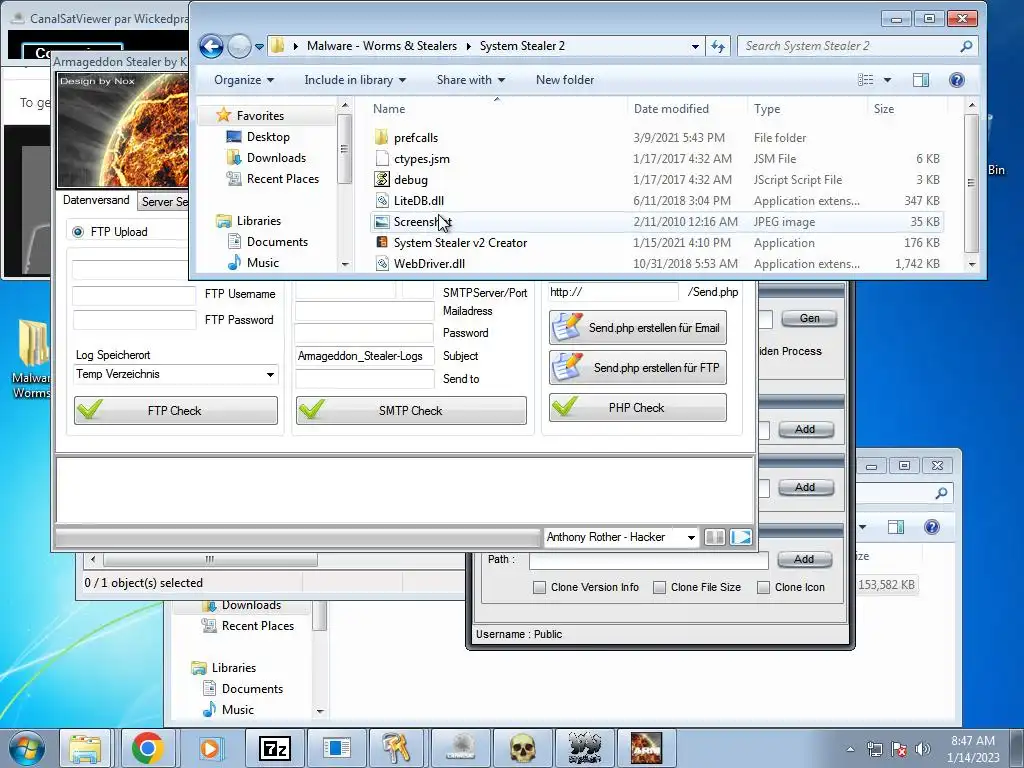
Task: Select the prefcalls folder icon
Action: coord(383,138)
